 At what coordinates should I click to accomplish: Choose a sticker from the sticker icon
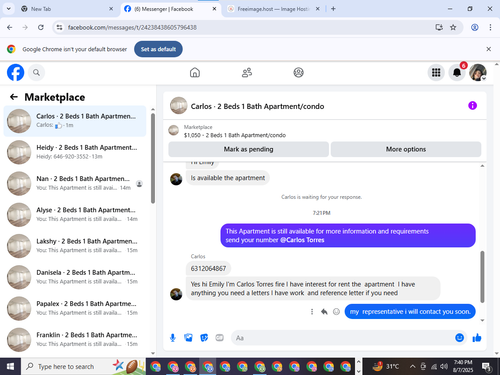pyautogui.click(x=204, y=338)
